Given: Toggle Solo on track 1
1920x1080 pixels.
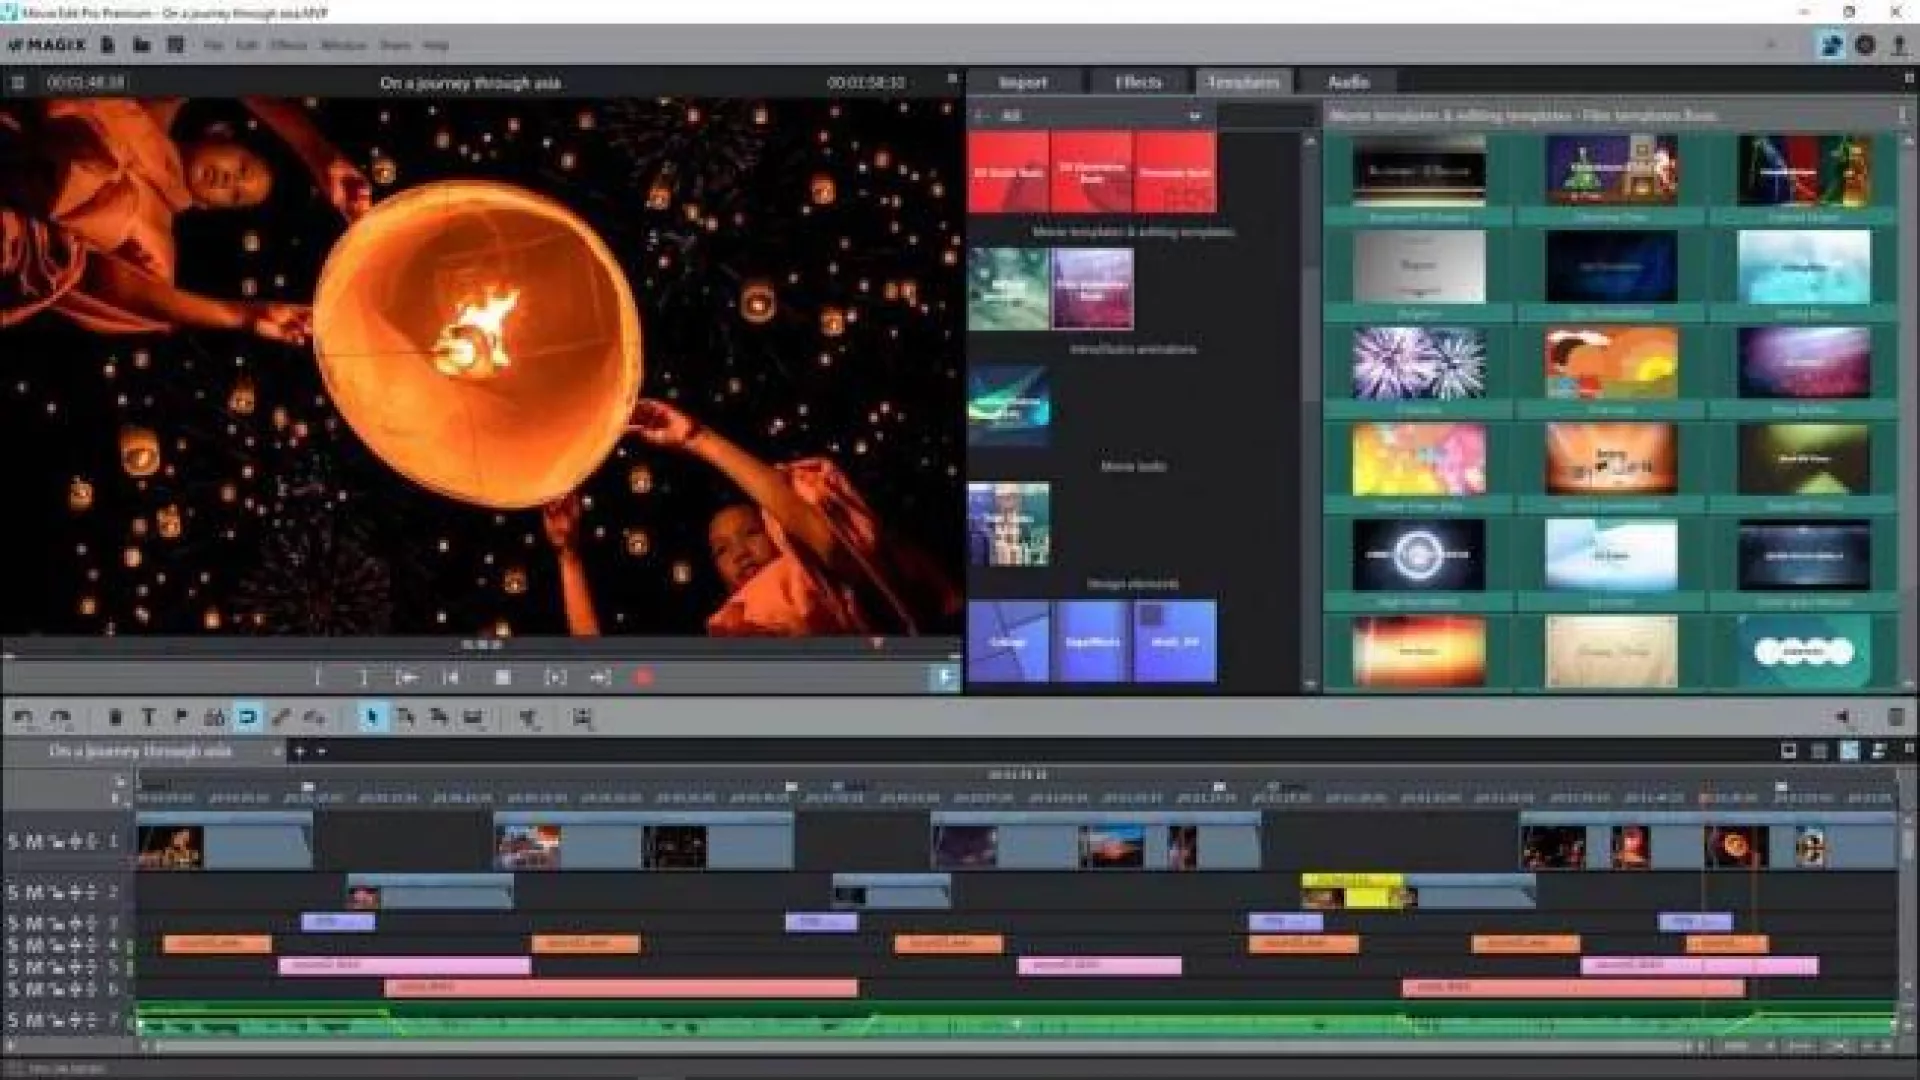Looking at the screenshot, I should (x=13, y=842).
